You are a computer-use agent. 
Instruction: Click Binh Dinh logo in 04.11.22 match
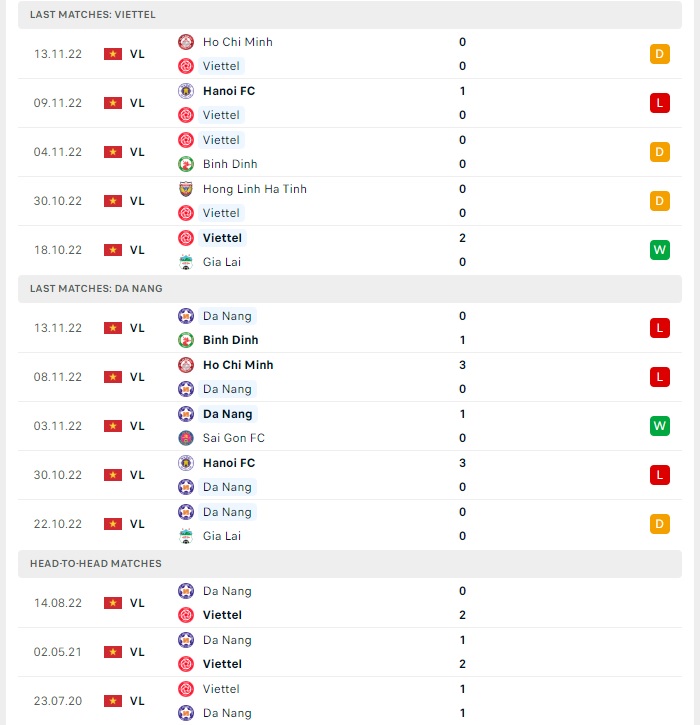tap(186, 164)
